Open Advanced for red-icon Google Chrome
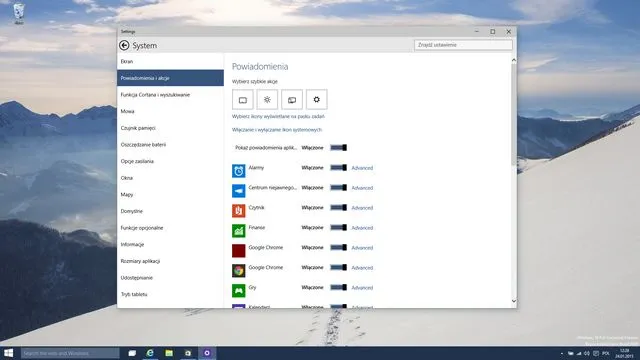640x360 pixels. [362, 248]
